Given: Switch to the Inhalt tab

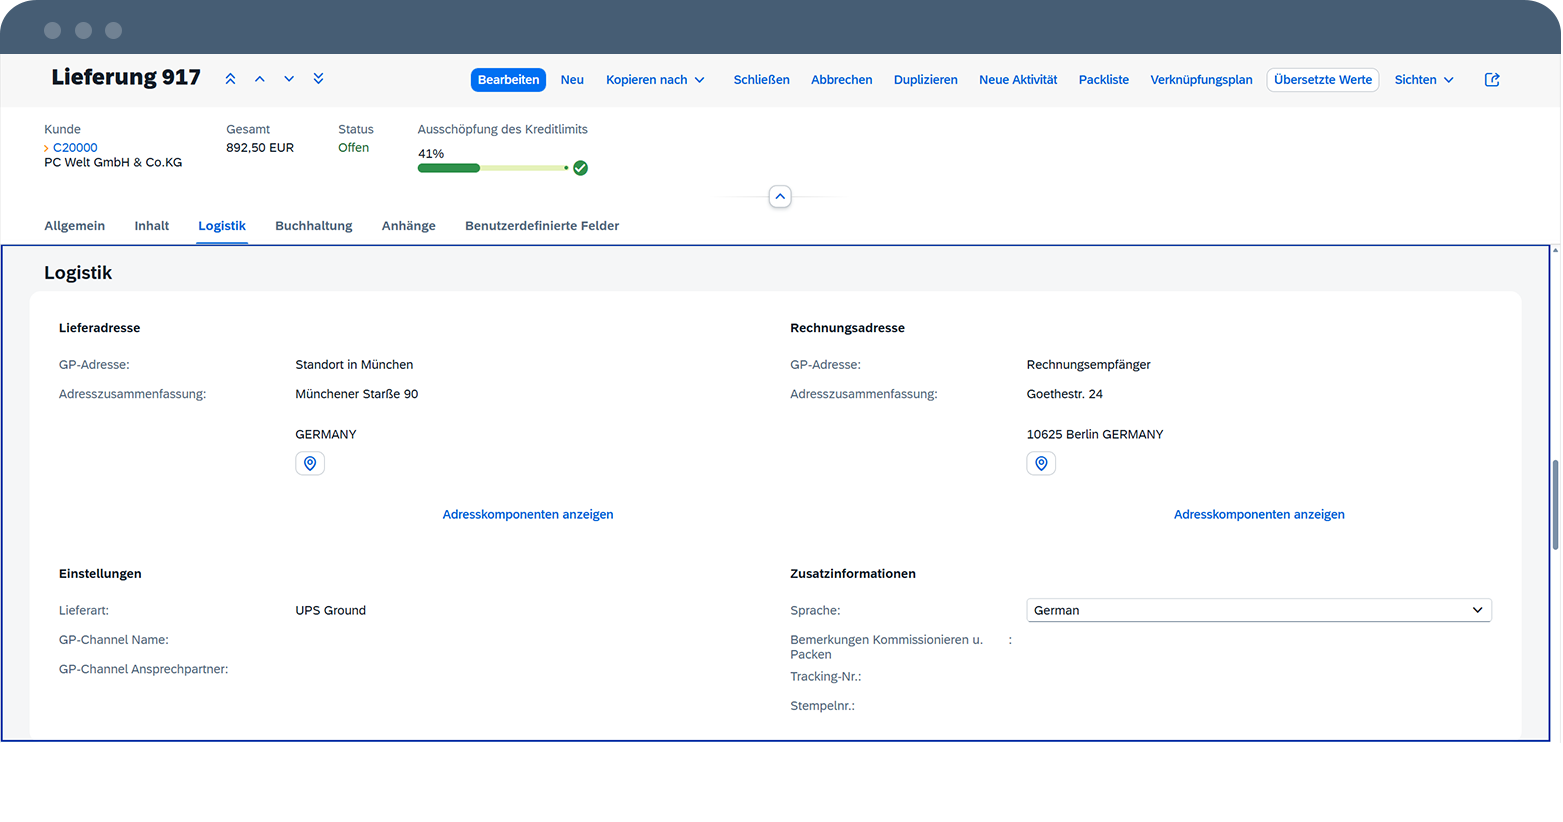Looking at the screenshot, I should [152, 226].
